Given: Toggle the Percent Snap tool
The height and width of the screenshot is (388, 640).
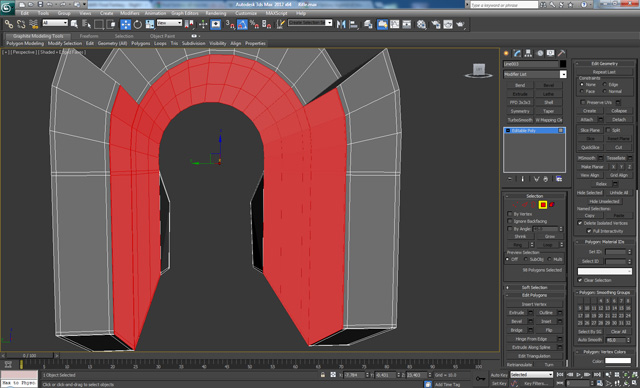Looking at the screenshot, I should (254, 24).
